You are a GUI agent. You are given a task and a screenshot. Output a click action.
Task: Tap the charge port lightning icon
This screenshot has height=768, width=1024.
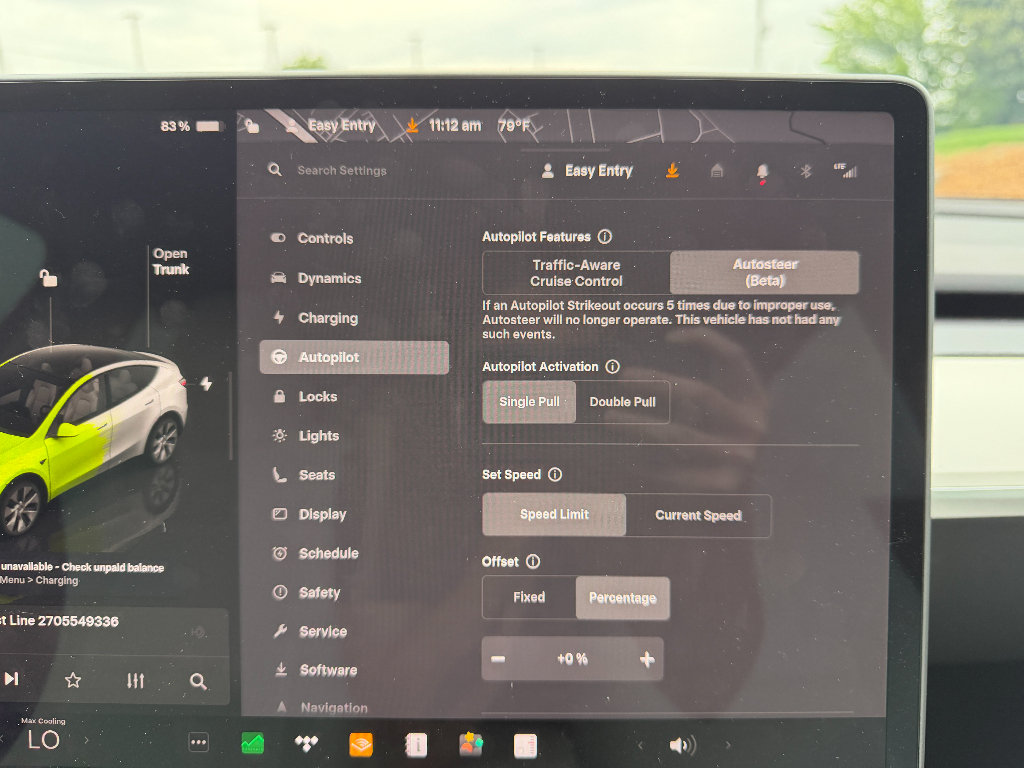pyautogui.click(x=206, y=383)
